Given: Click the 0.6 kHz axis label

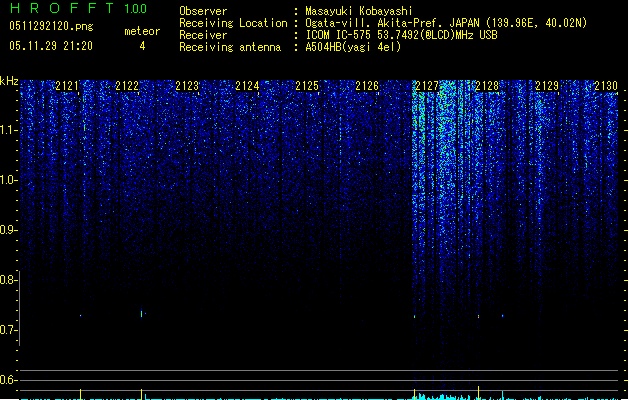Looking at the screenshot, I should point(8,380).
